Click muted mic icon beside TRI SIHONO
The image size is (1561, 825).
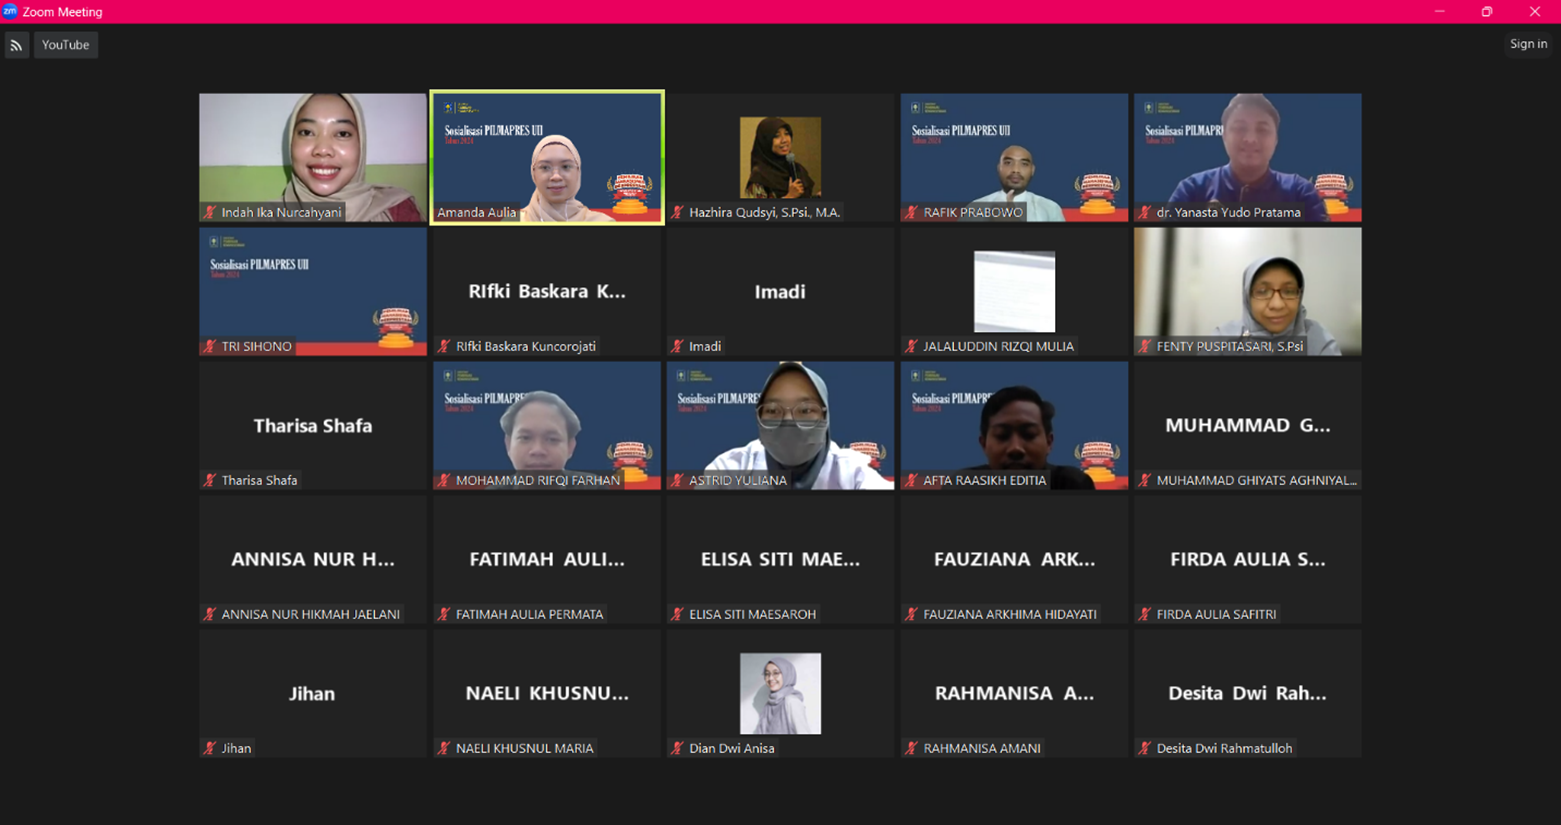click(210, 346)
